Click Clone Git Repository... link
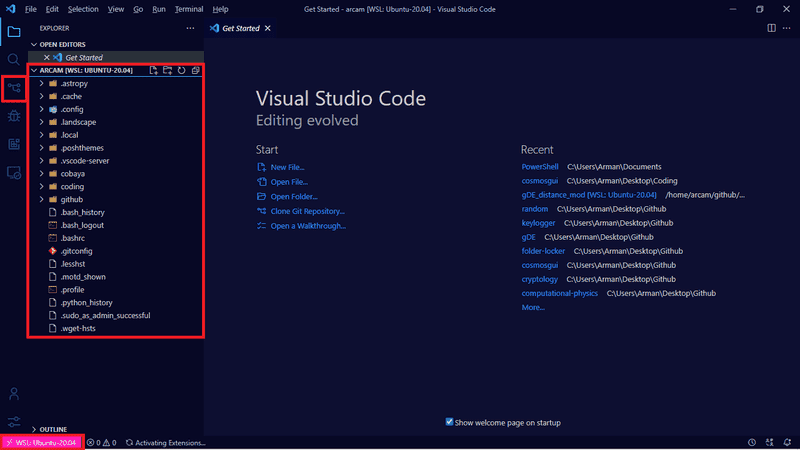Screen dimensions: 800x450 308,211
